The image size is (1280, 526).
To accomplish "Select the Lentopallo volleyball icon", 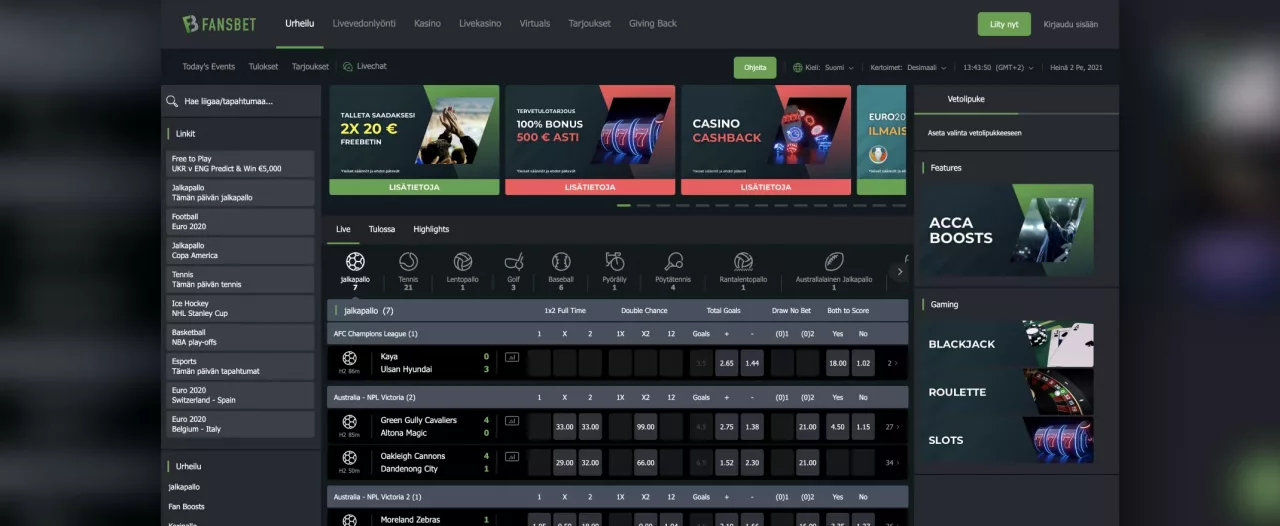I will (x=462, y=262).
